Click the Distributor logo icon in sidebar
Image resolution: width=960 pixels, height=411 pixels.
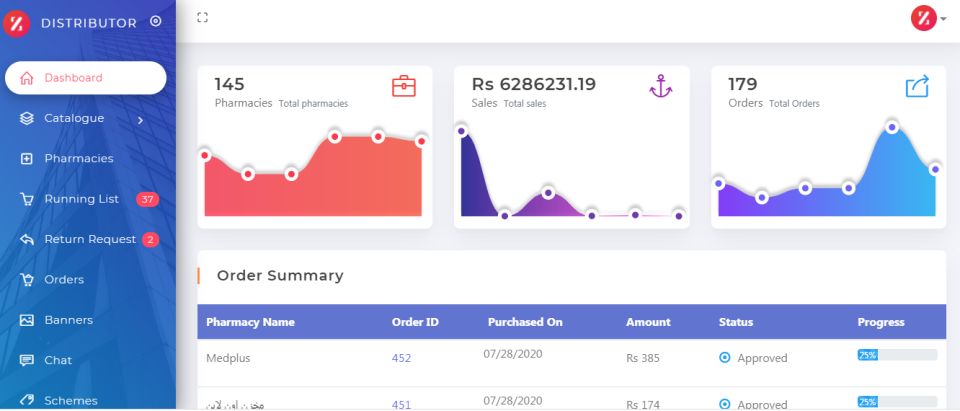click(18, 22)
